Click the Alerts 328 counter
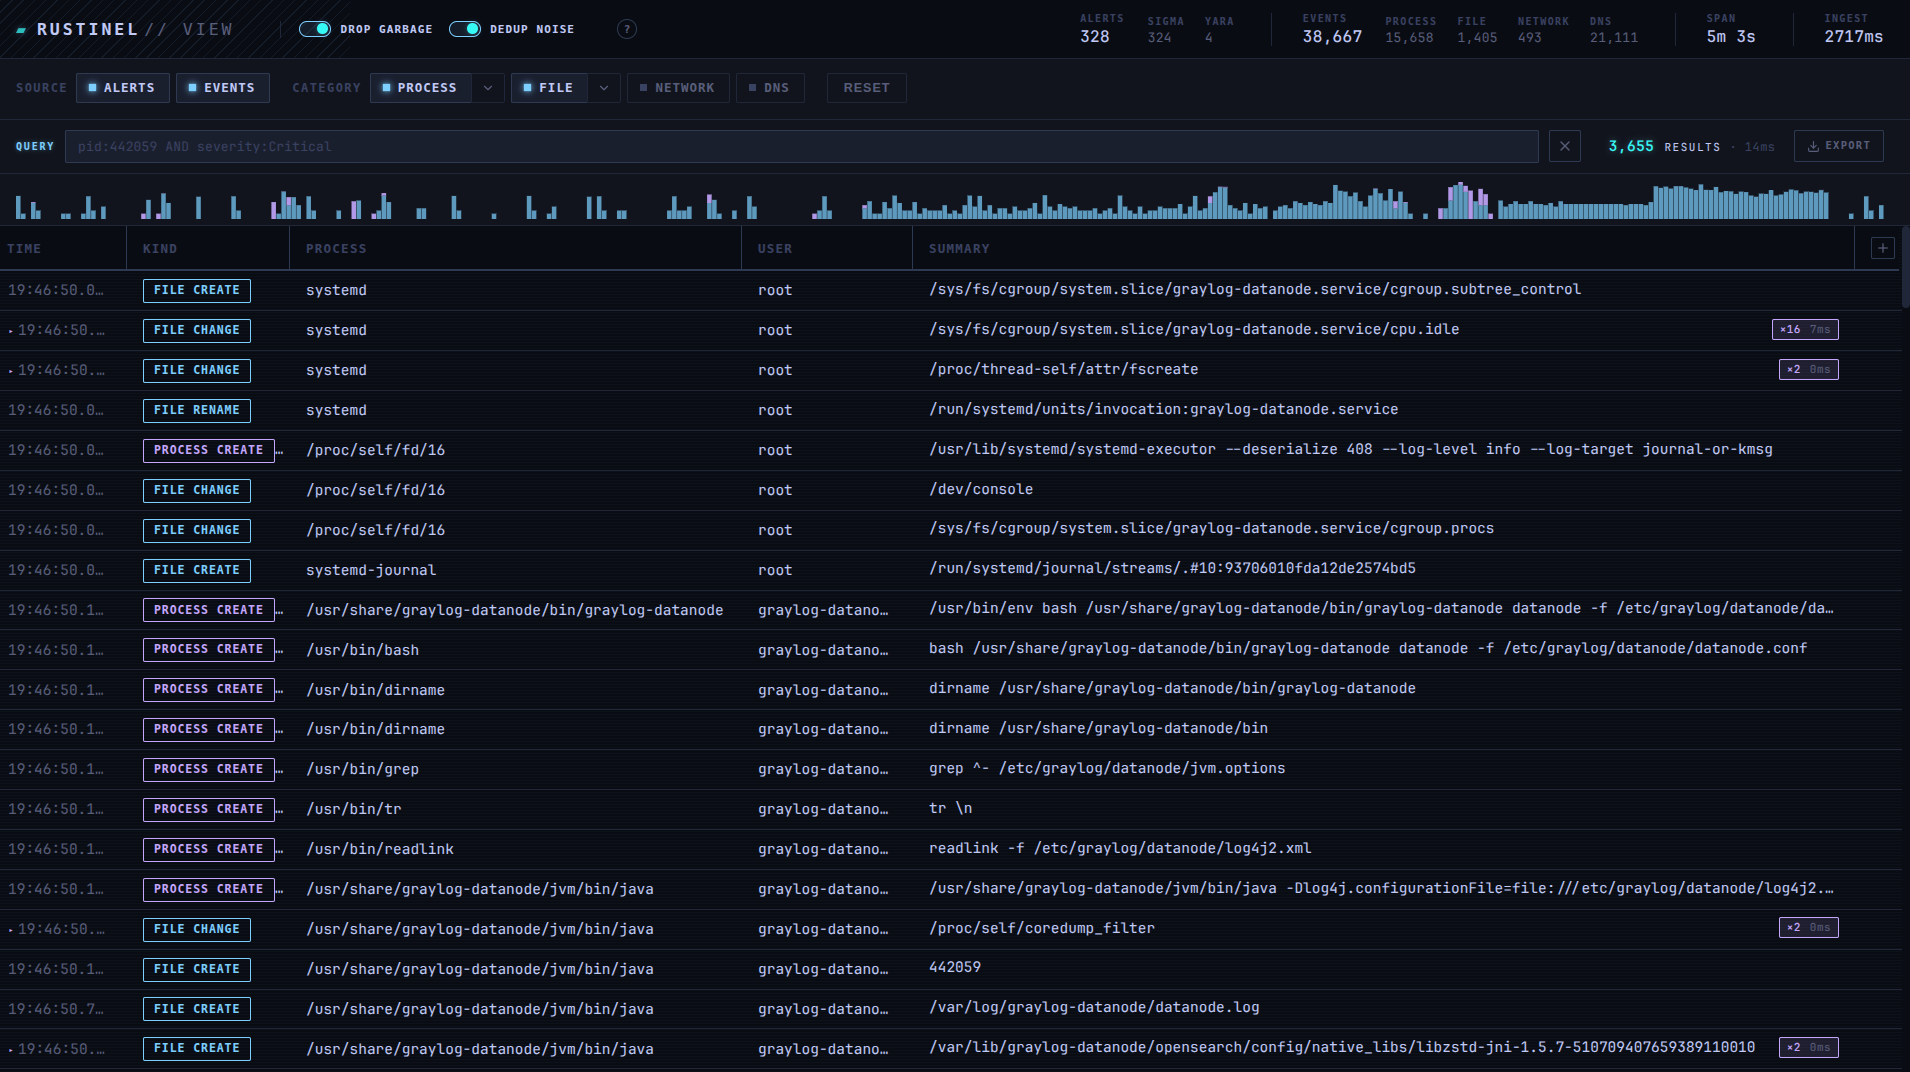 click(1100, 29)
